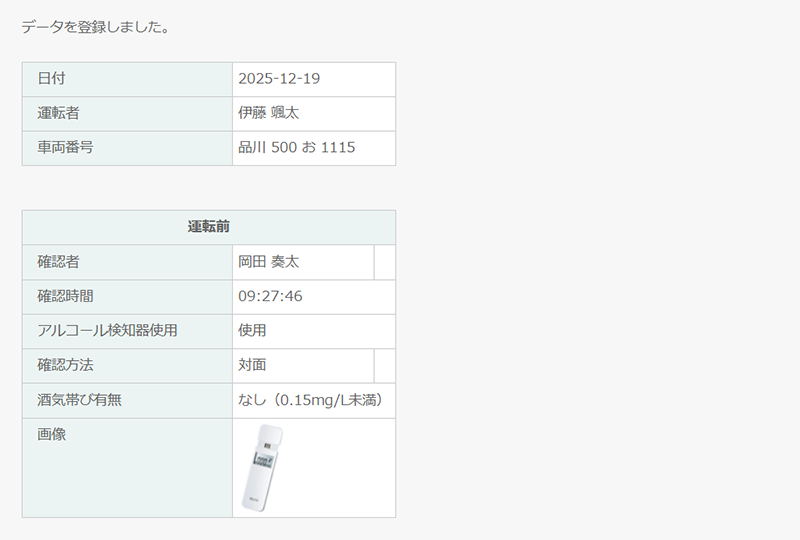800x540 pixels.
Task: Click the 車両番号 row label
Action: tap(65, 148)
